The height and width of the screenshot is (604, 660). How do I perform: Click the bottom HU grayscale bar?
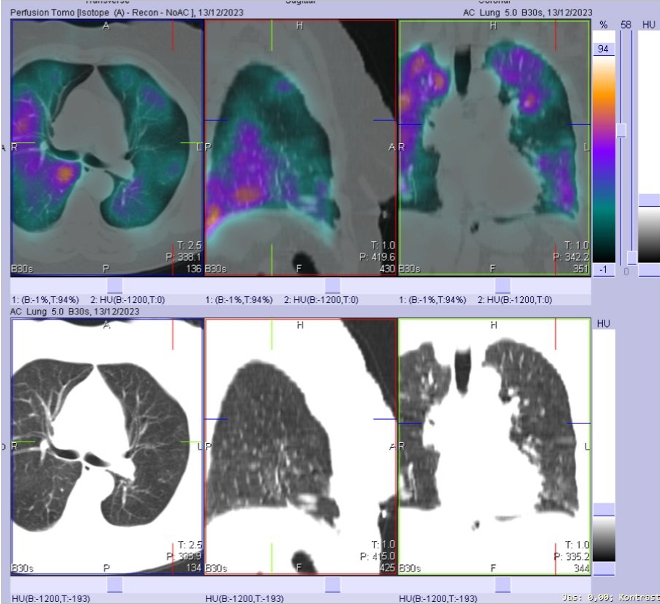[604, 538]
